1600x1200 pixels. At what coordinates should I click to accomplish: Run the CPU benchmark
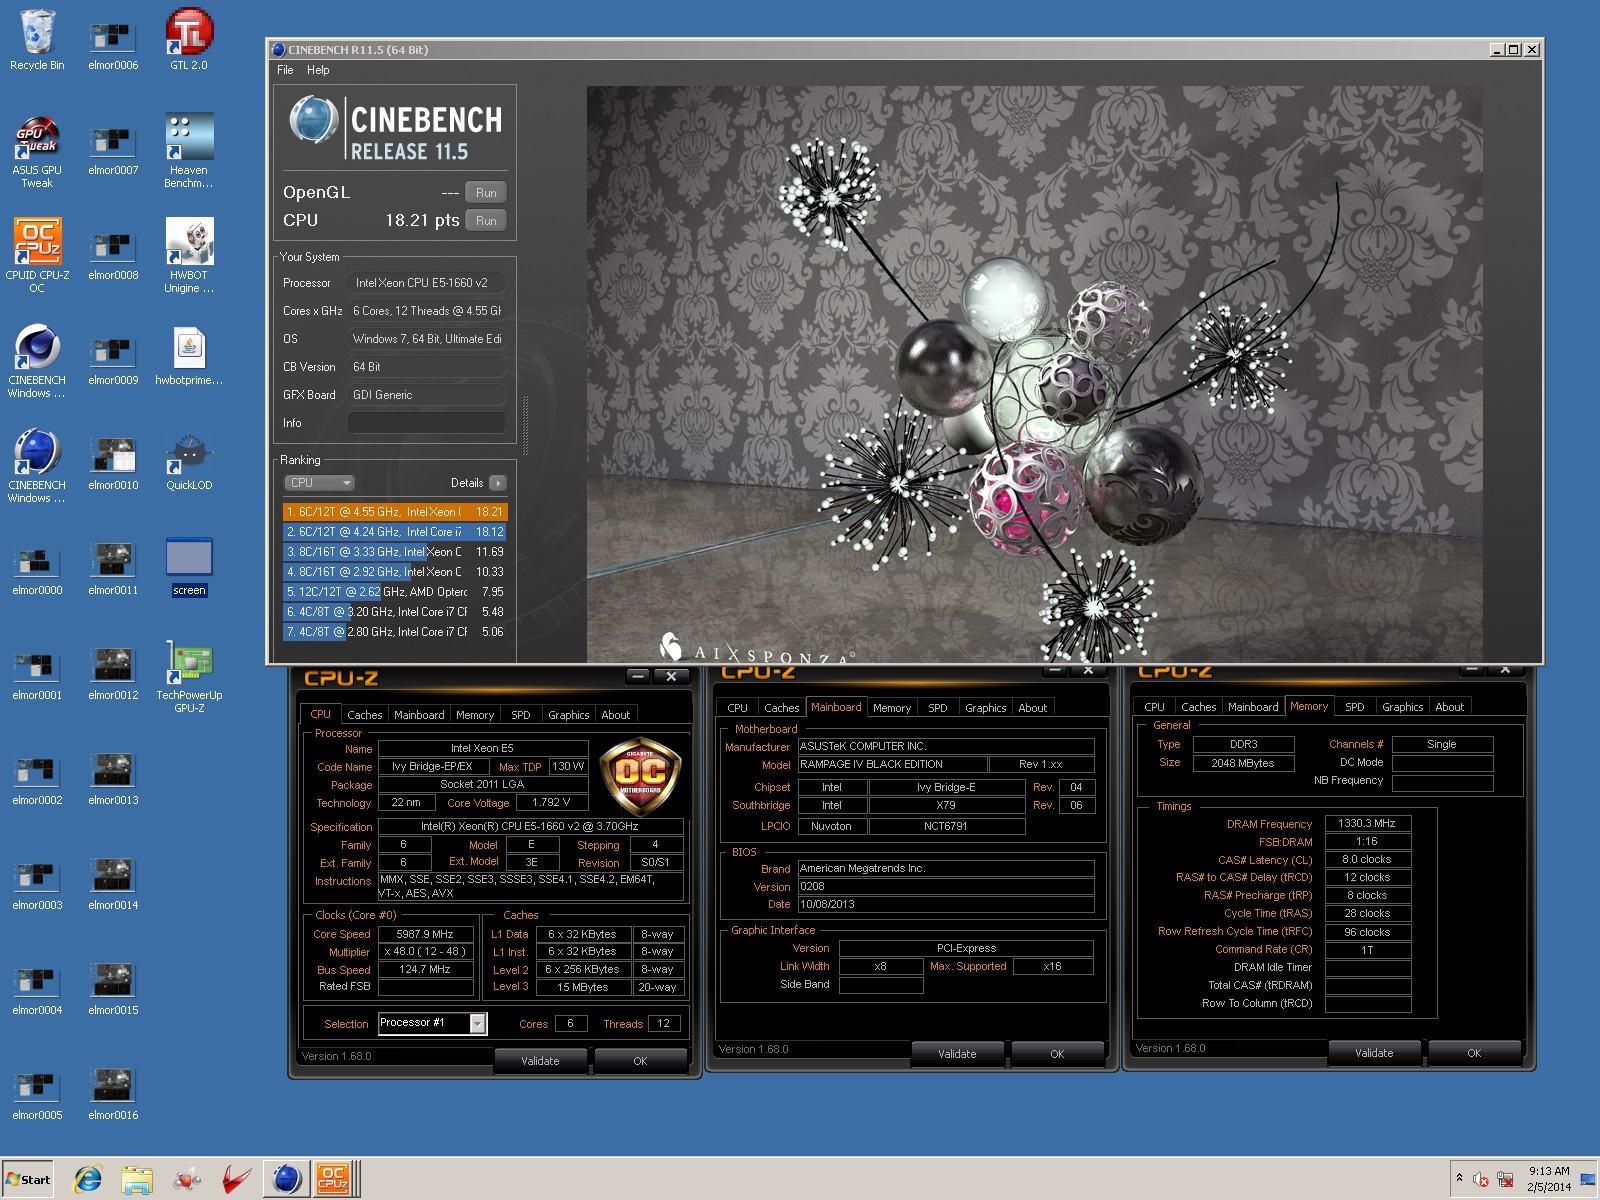486,221
